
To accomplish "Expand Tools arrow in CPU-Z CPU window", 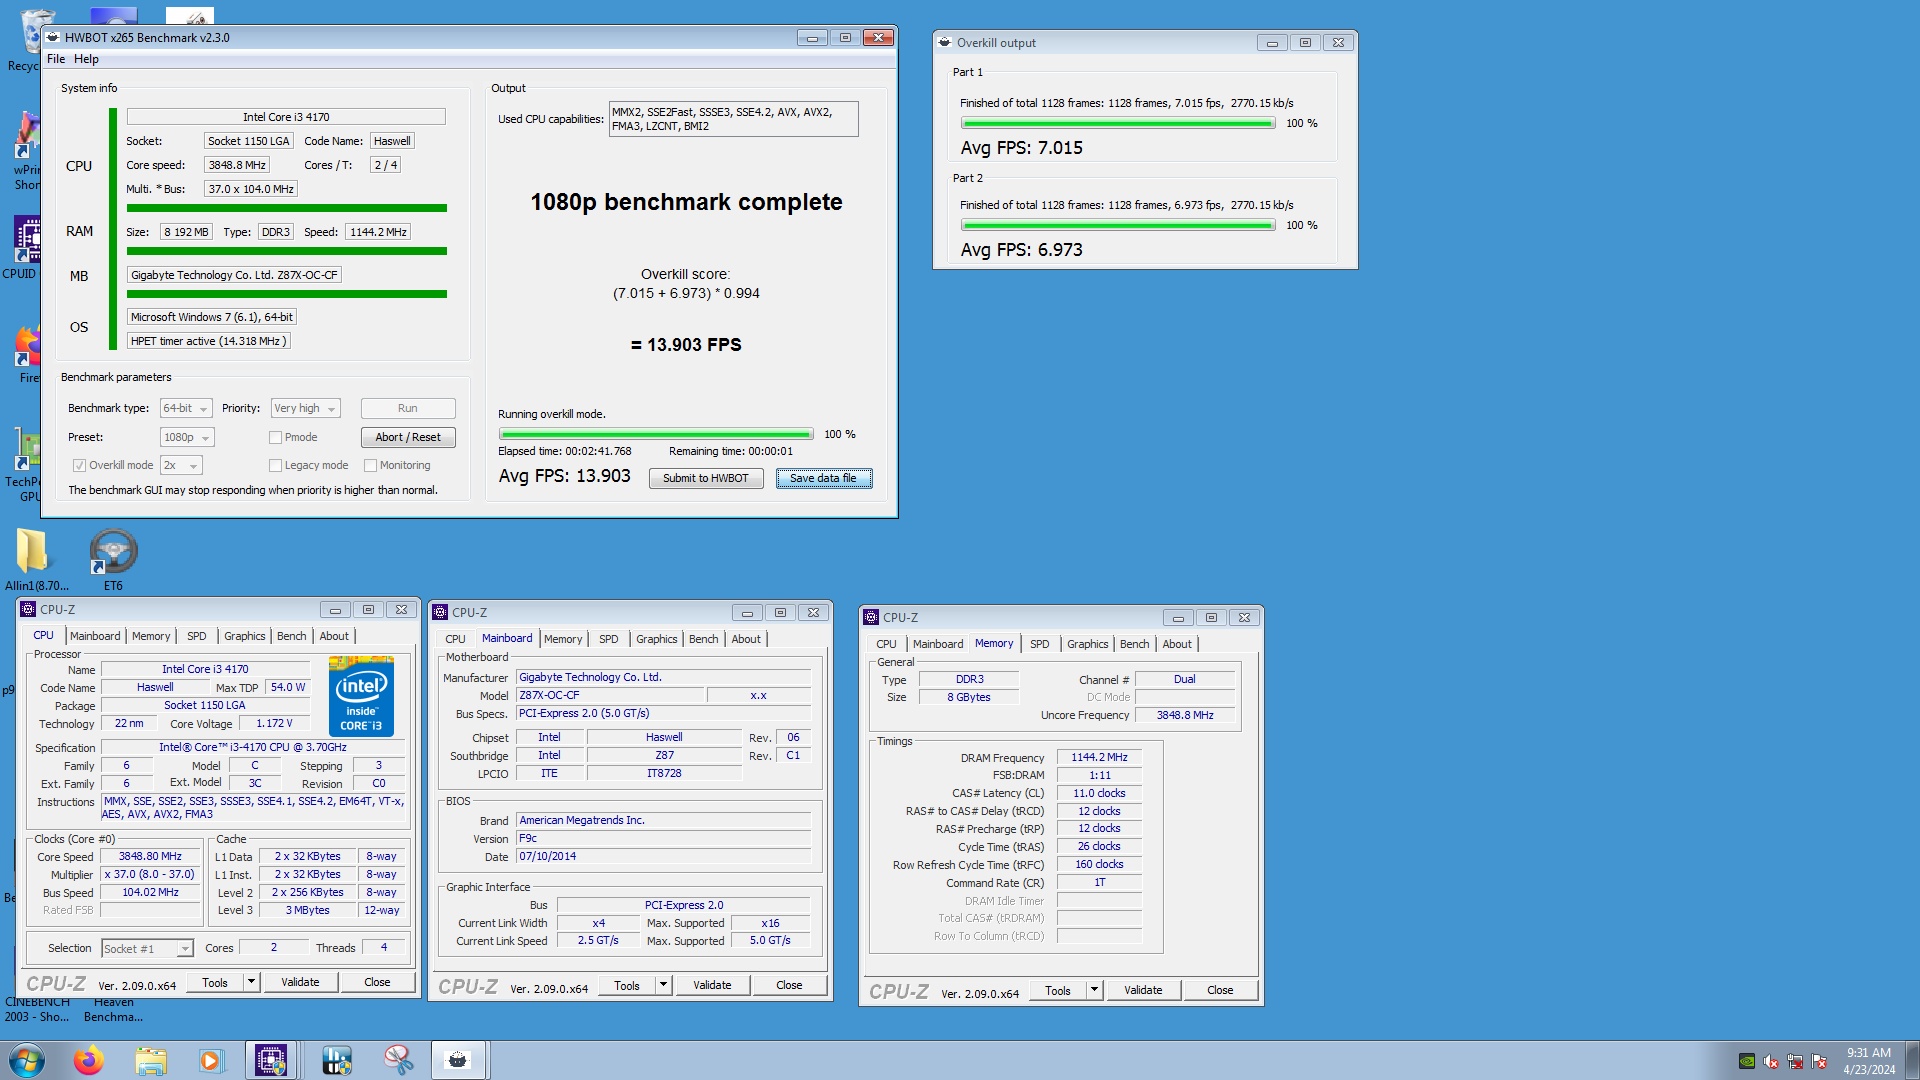I will (x=251, y=982).
